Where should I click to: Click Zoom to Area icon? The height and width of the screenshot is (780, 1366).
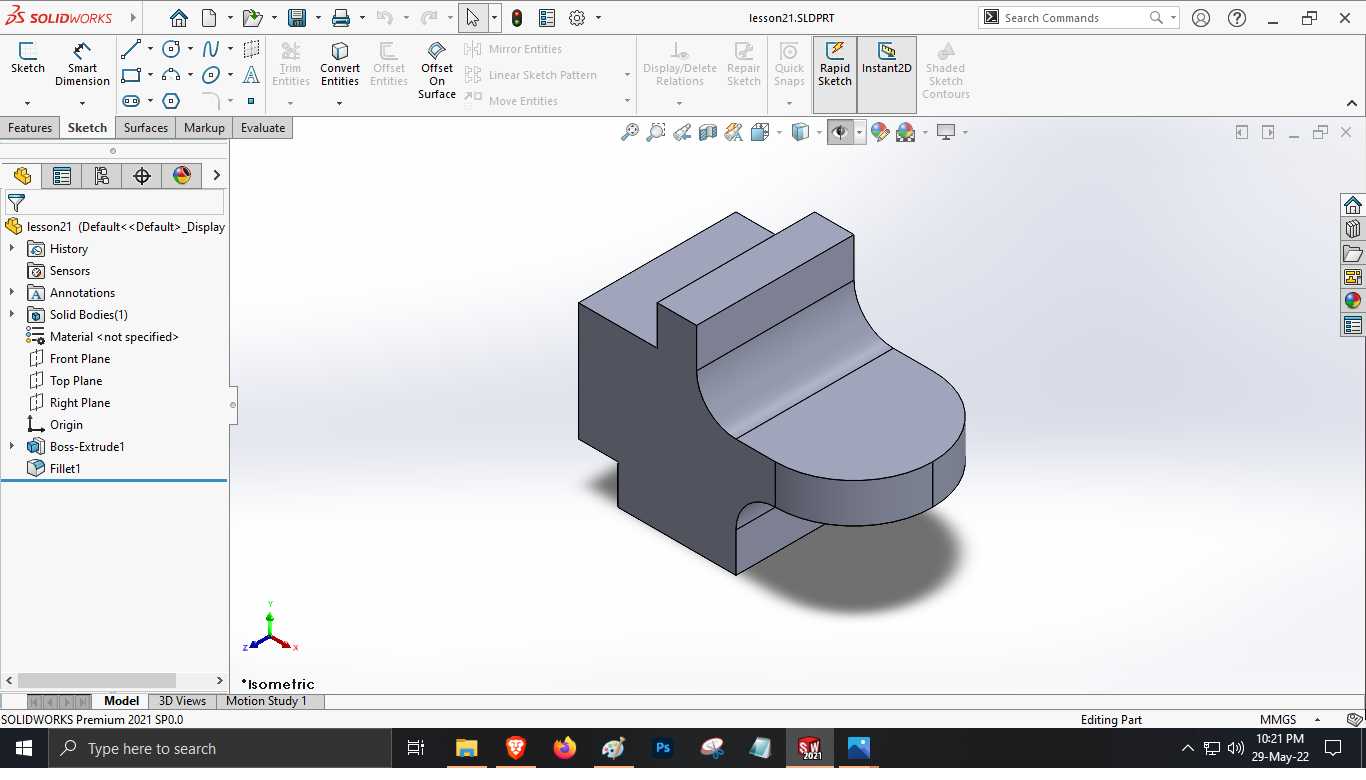[655, 132]
